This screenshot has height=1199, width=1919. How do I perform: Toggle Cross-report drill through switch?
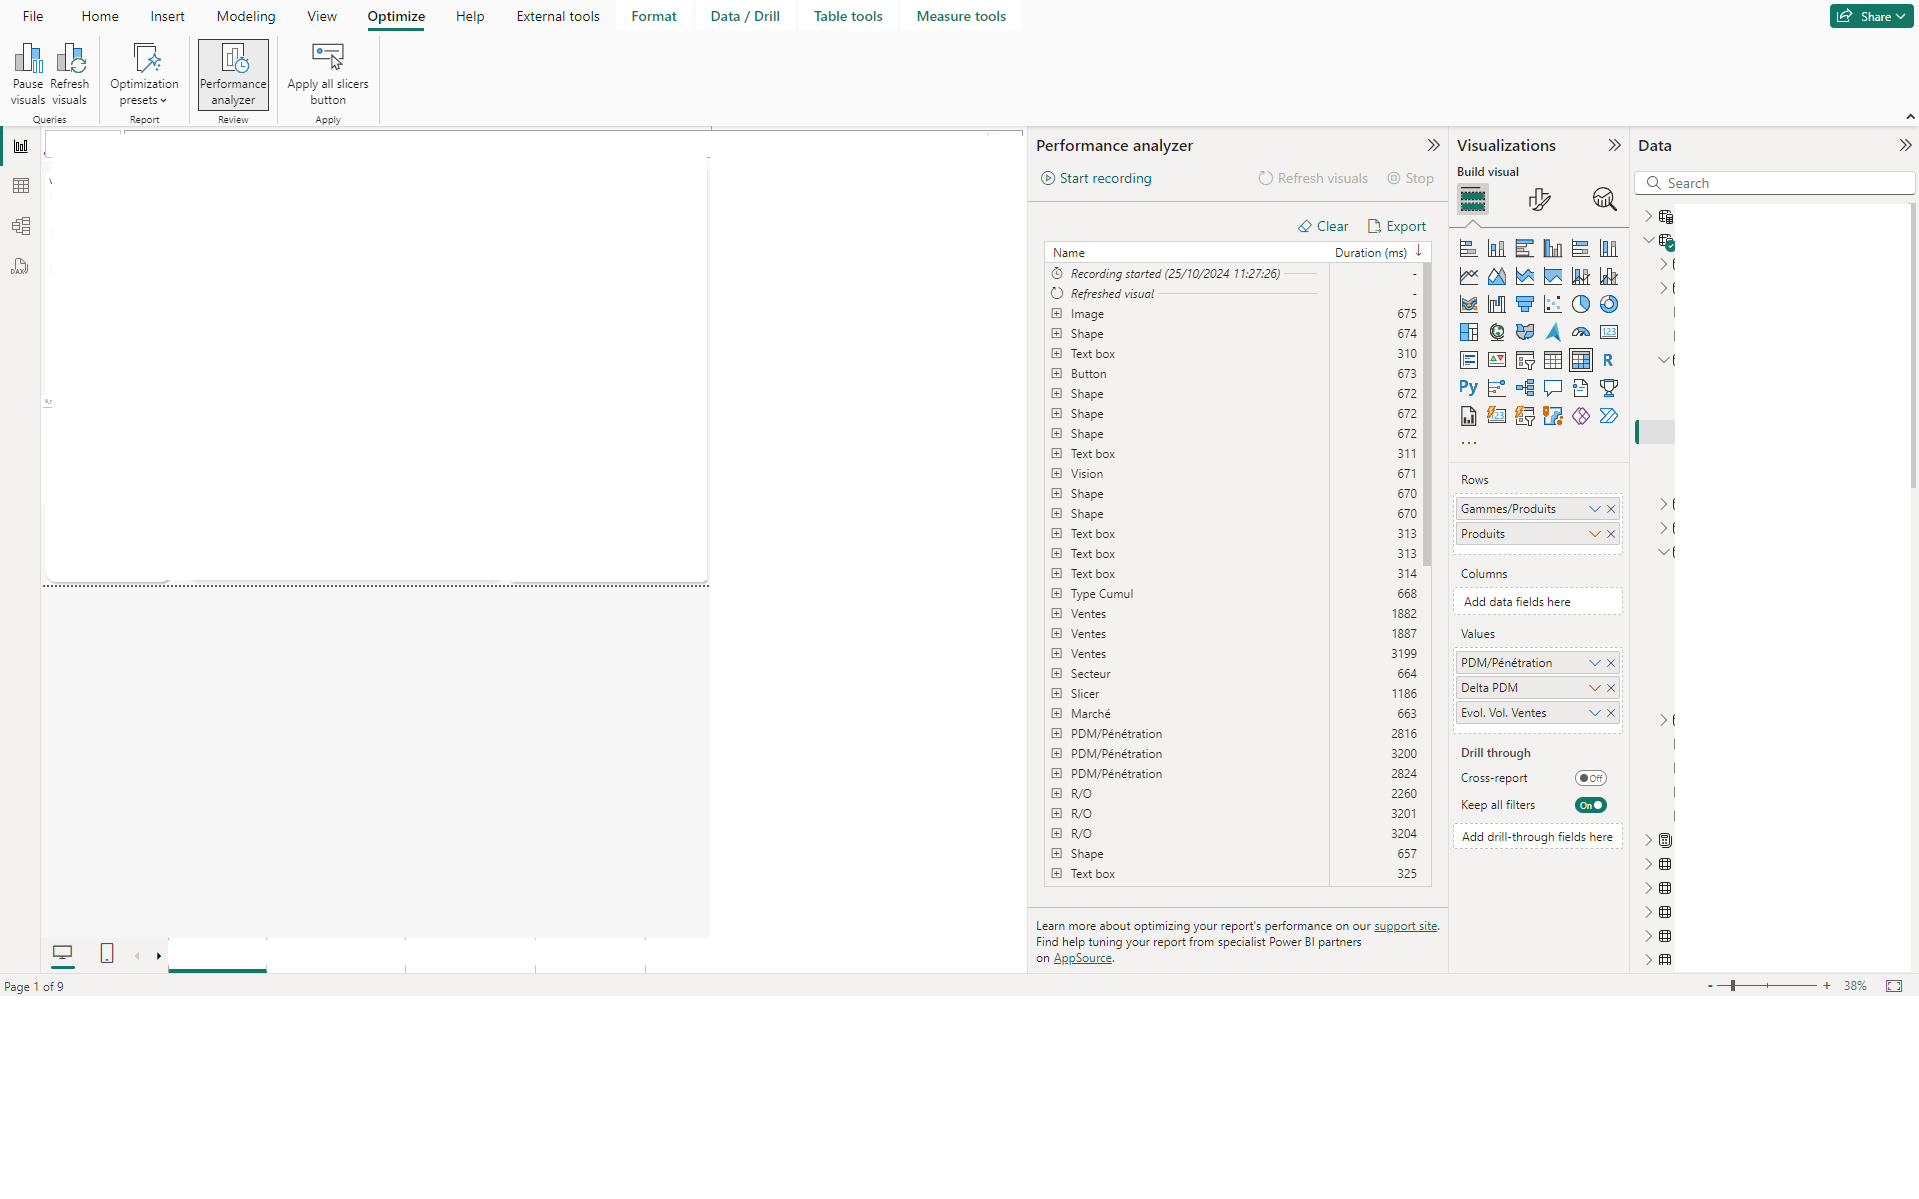(x=1590, y=778)
